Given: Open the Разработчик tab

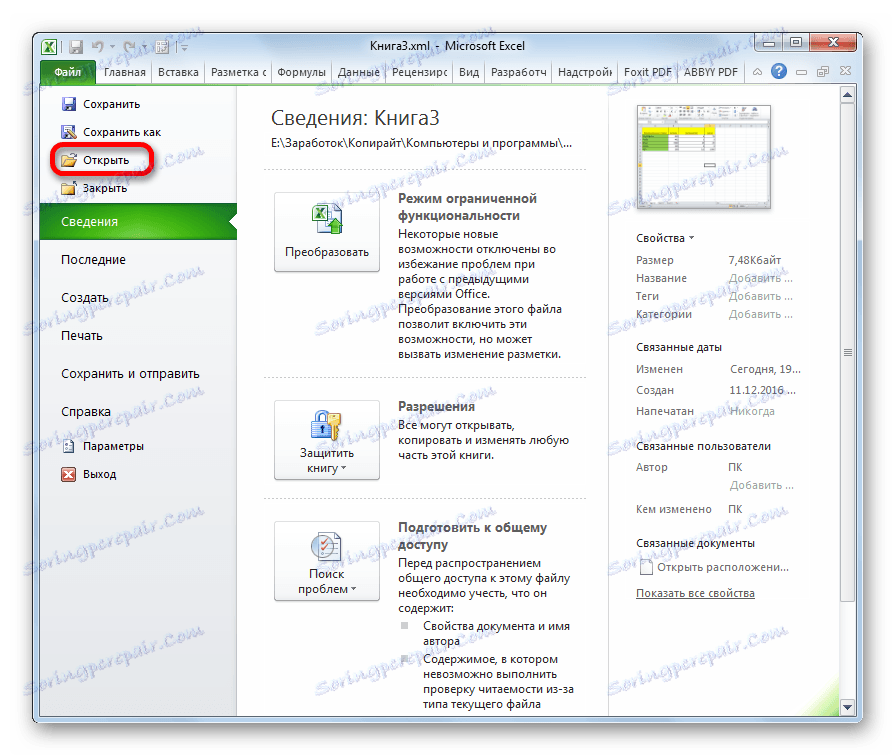Looking at the screenshot, I should [519, 73].
